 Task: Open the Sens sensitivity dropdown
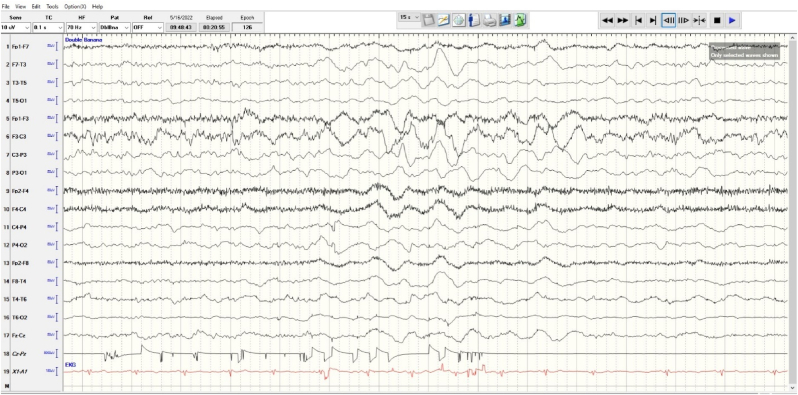pos(15,27)
